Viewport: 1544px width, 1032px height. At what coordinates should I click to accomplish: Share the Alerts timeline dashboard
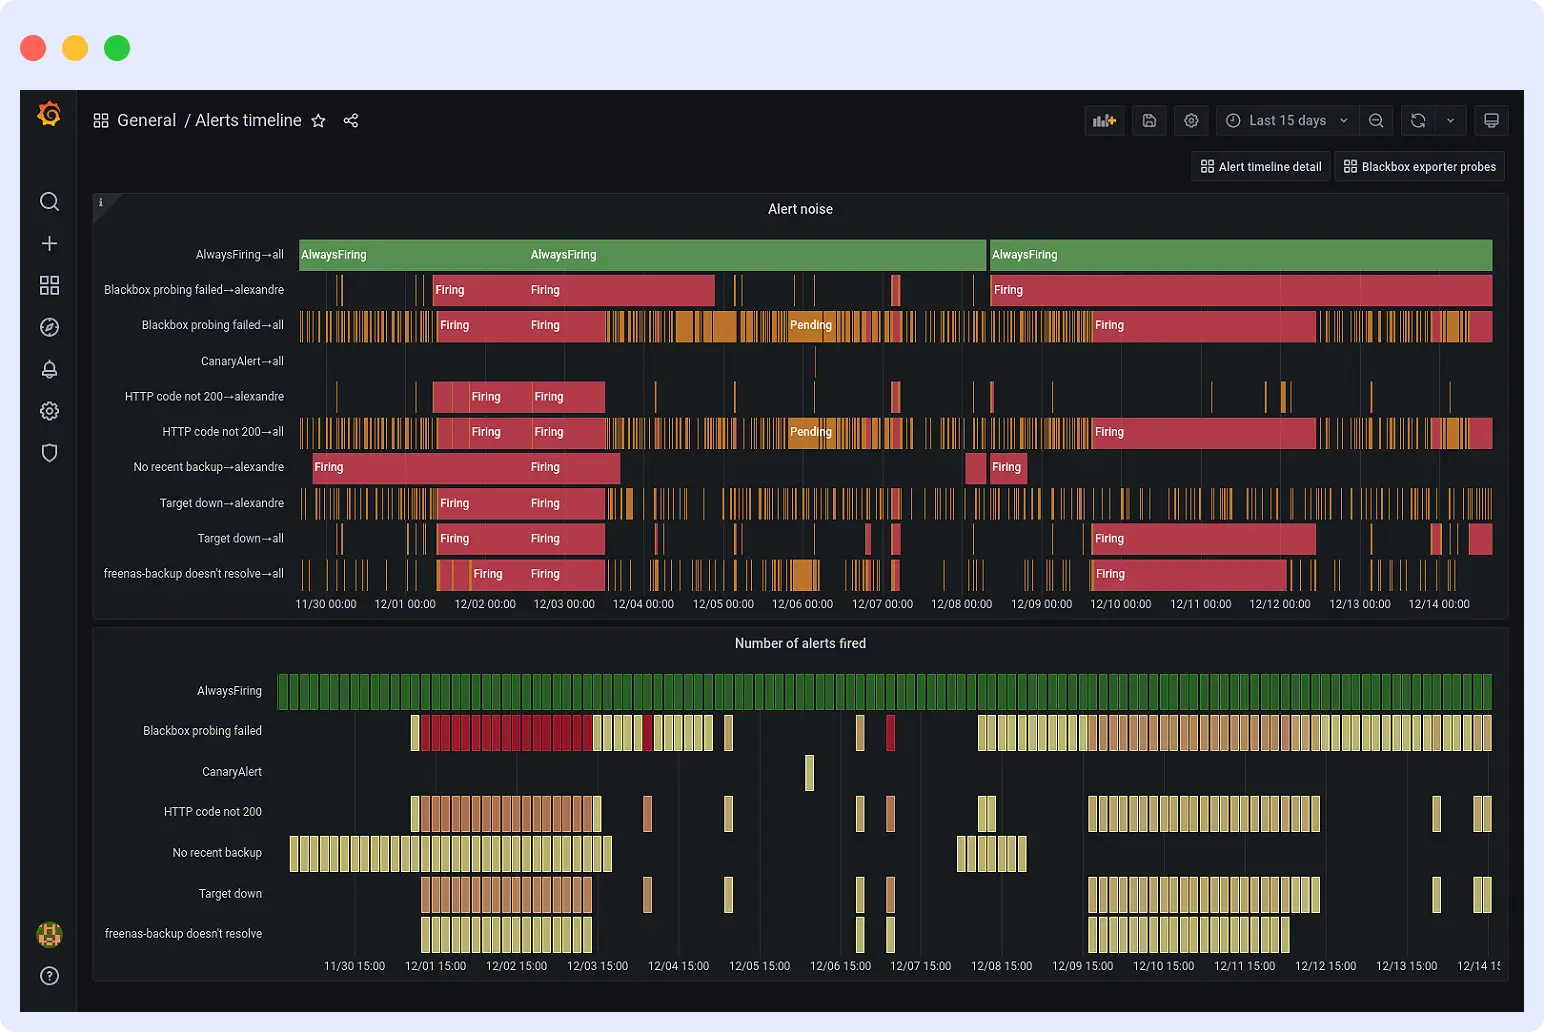[351, 120]
